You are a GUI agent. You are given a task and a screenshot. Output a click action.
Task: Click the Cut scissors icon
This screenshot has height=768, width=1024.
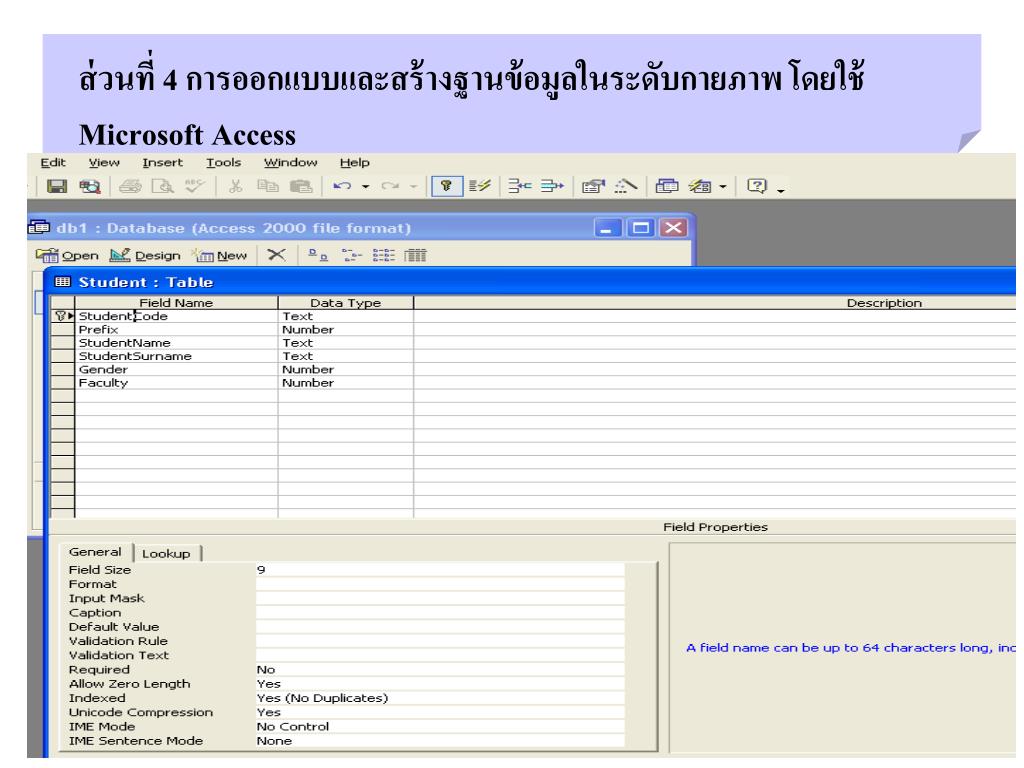[235, 187]
